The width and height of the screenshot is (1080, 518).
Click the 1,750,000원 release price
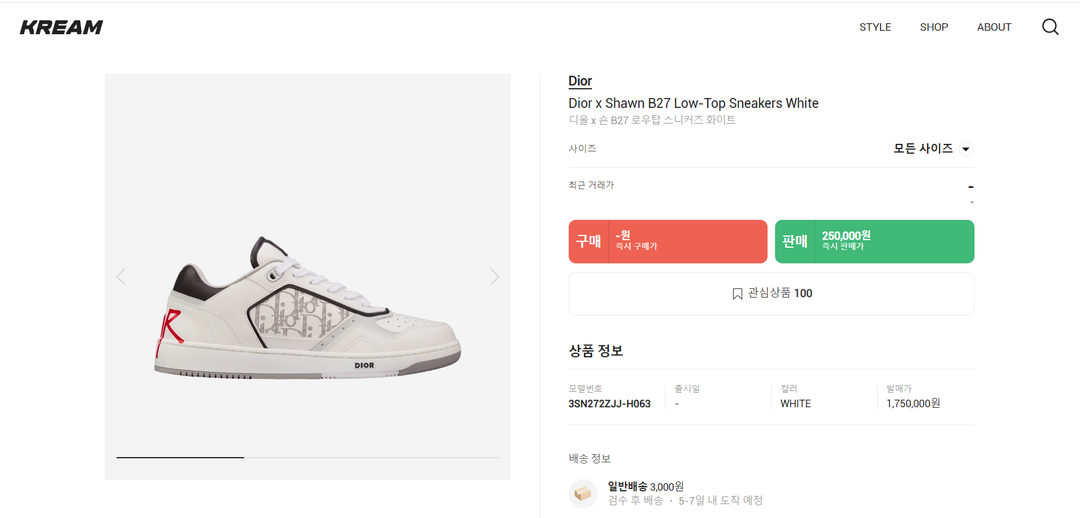tap(913, 404)
